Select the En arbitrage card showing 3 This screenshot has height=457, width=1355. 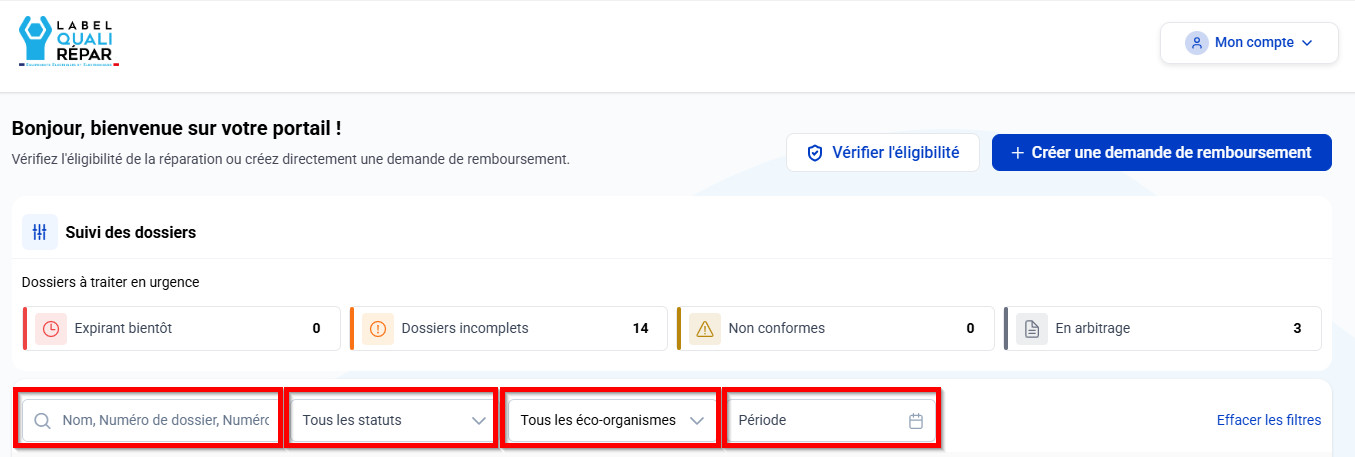1163,328
